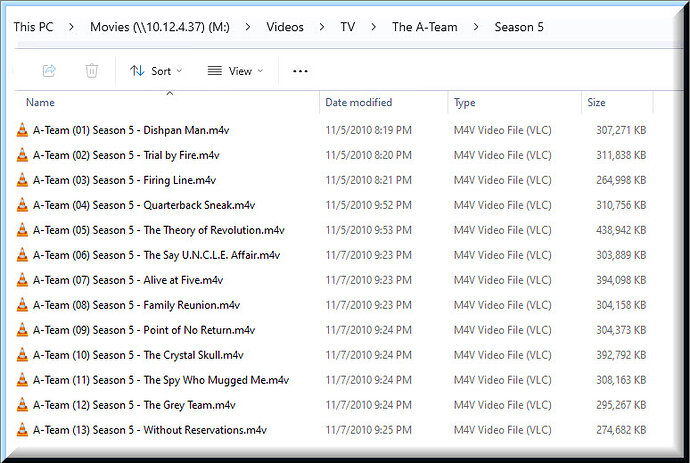Select file name A-Team (08) Season 5 - Family Reunion.m4v
The height and width of the screenshot is (463, 690).
[x=136, y=305]
